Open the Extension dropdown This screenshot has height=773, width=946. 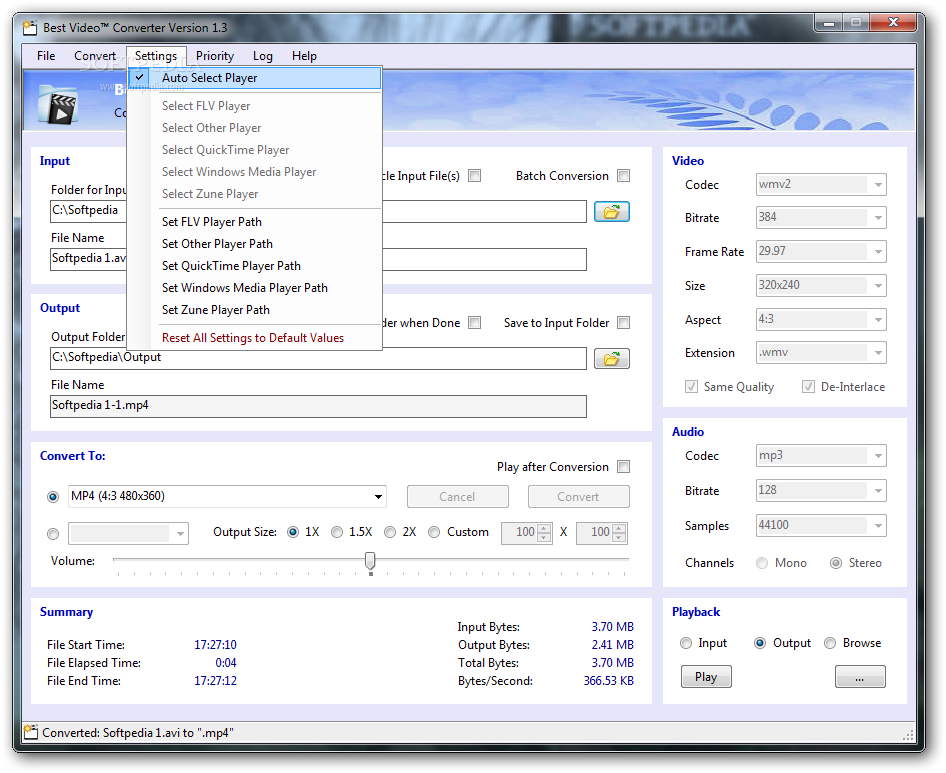click(x=878, y=352)
